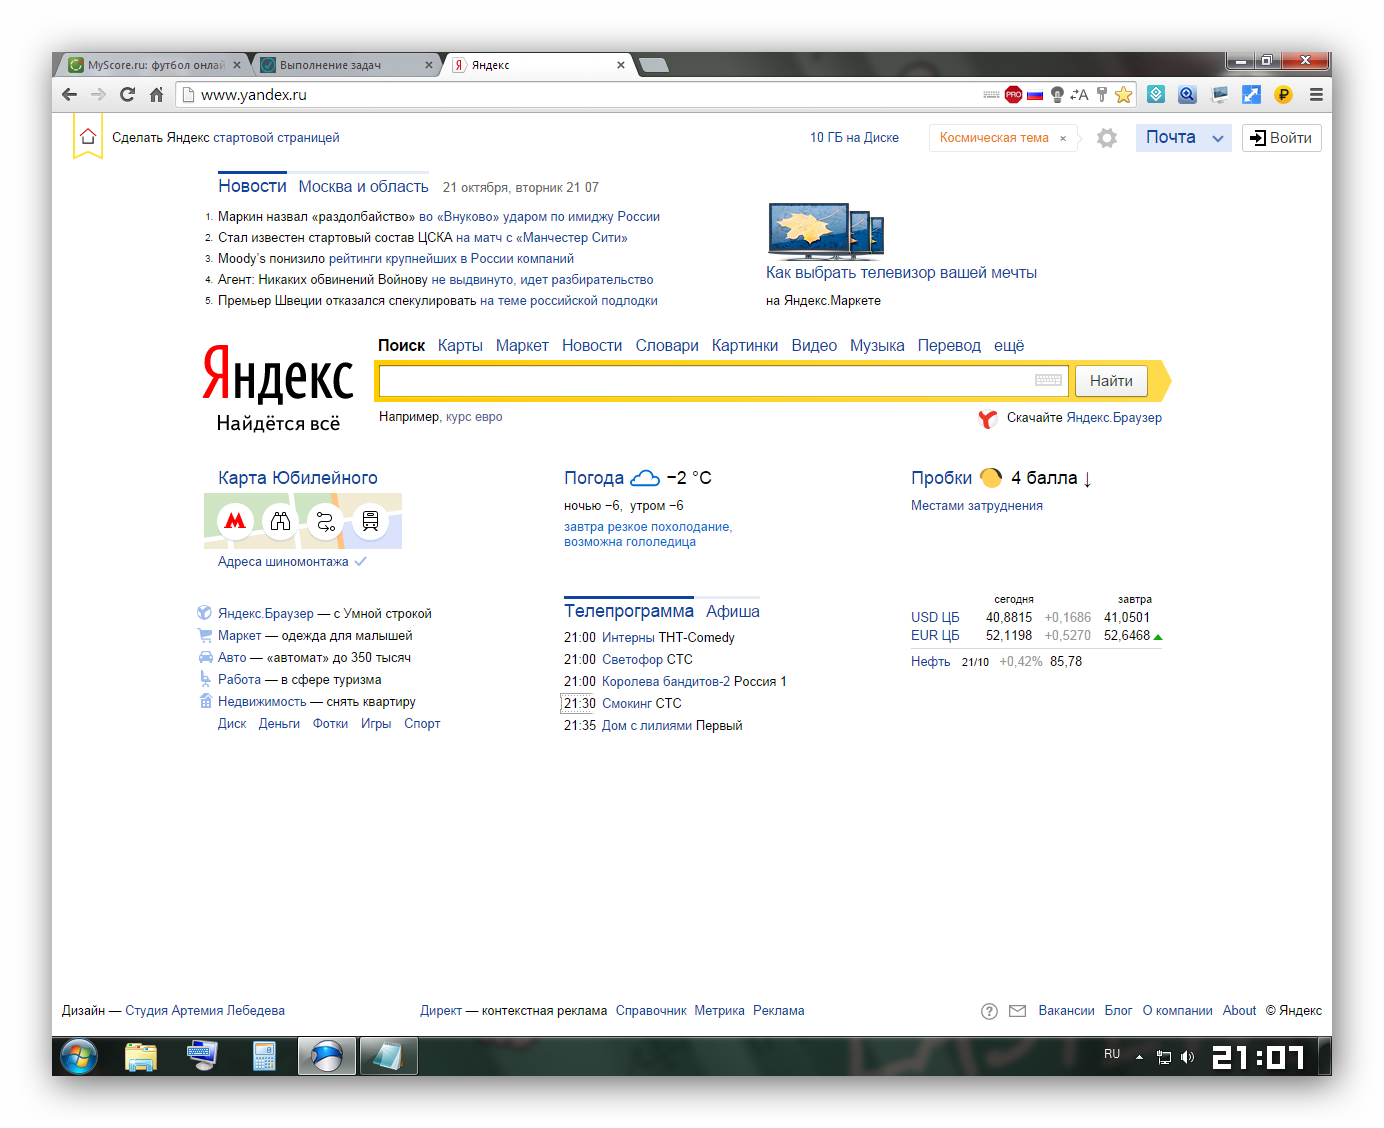Select the Карты search tab
Screen dimensions: 1384x1128
pos(460,345)
